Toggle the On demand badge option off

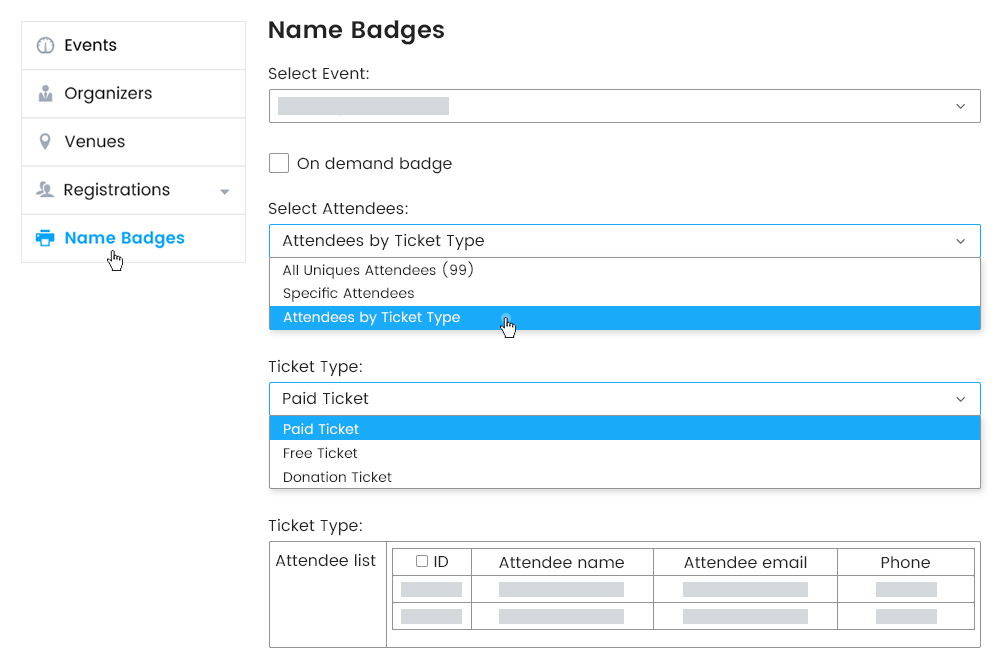[278, 163]
